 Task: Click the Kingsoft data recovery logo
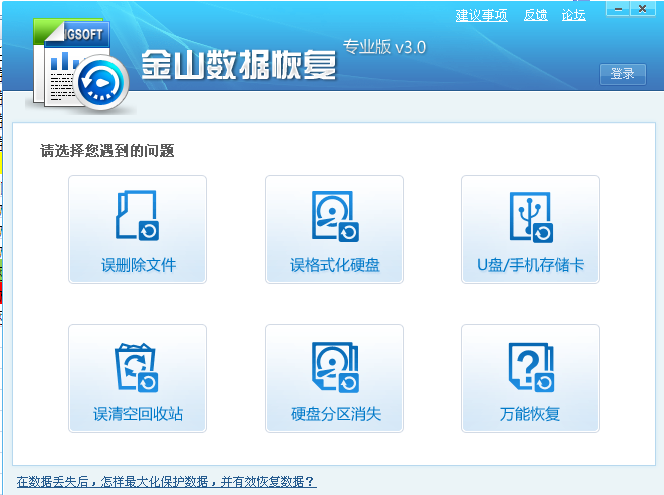click(80, 66)
